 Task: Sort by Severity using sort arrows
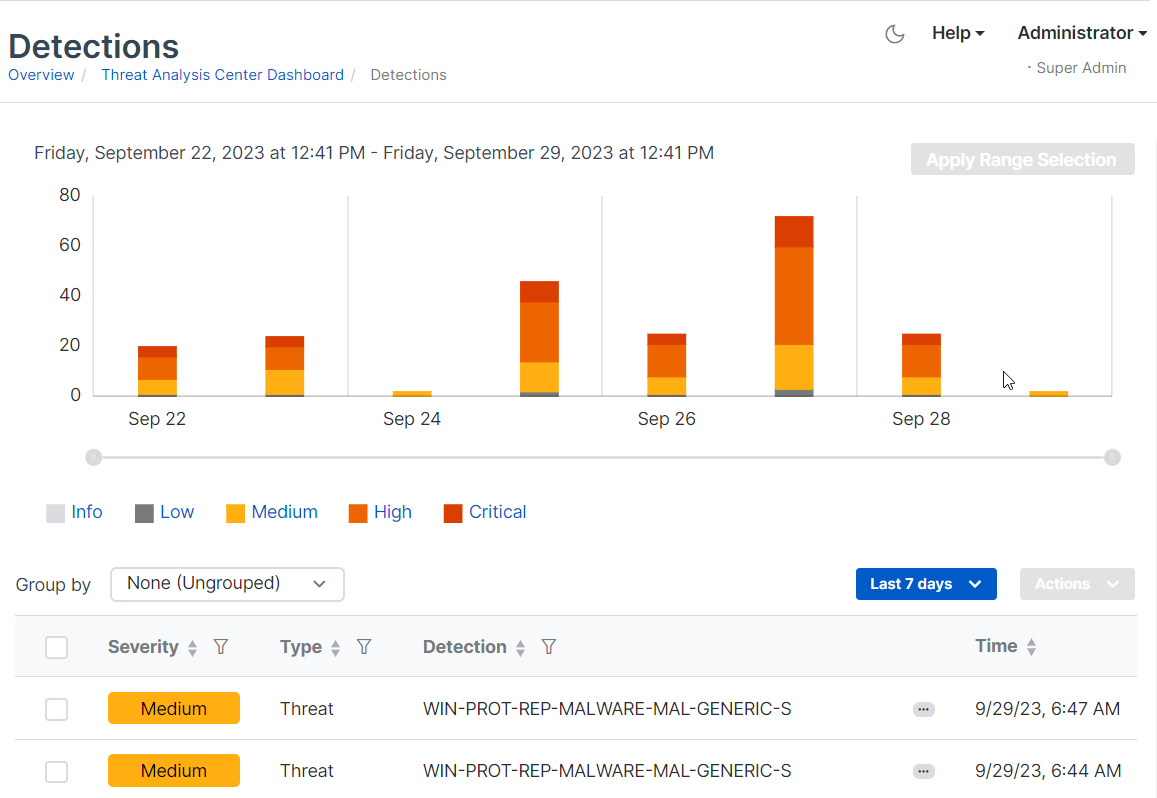(x=193, y=648)
